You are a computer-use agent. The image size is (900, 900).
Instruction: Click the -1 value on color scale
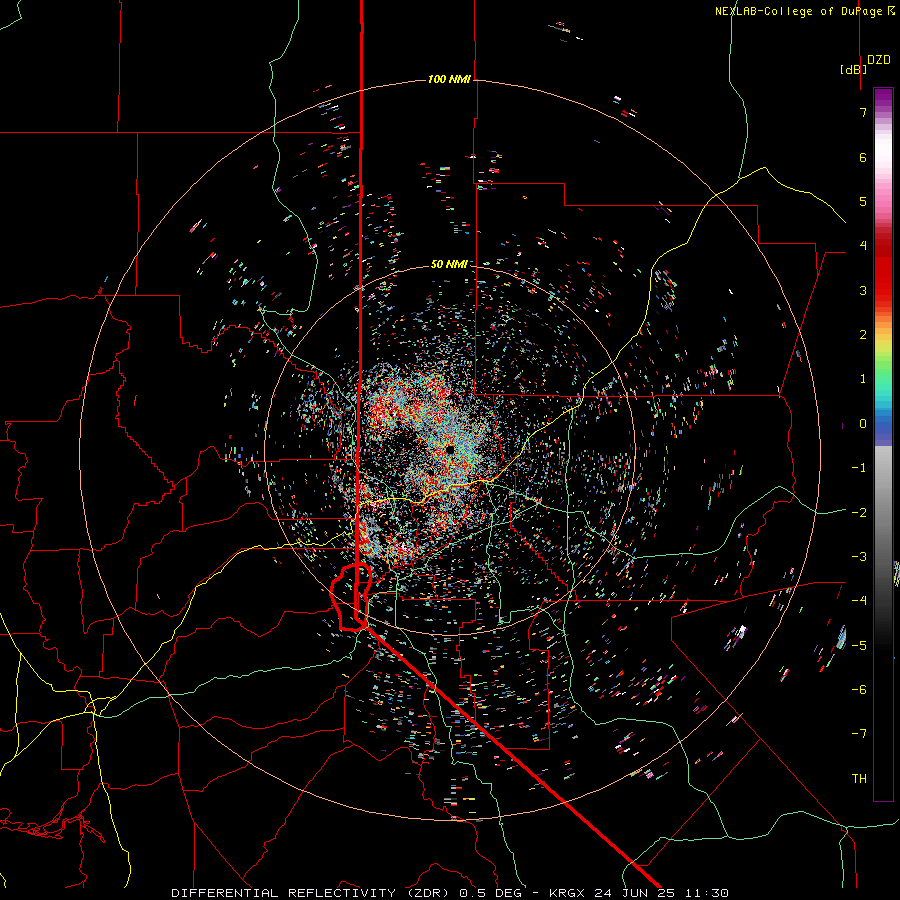point(859,468)
